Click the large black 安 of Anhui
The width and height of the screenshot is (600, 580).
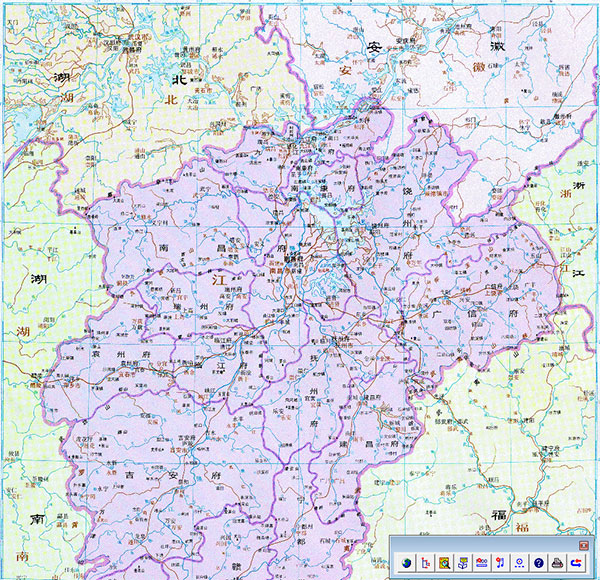click(374, 47)
